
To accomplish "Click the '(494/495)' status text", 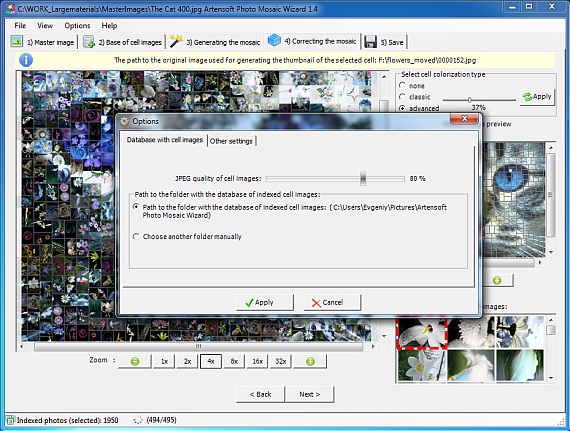I will click(161, 420).
